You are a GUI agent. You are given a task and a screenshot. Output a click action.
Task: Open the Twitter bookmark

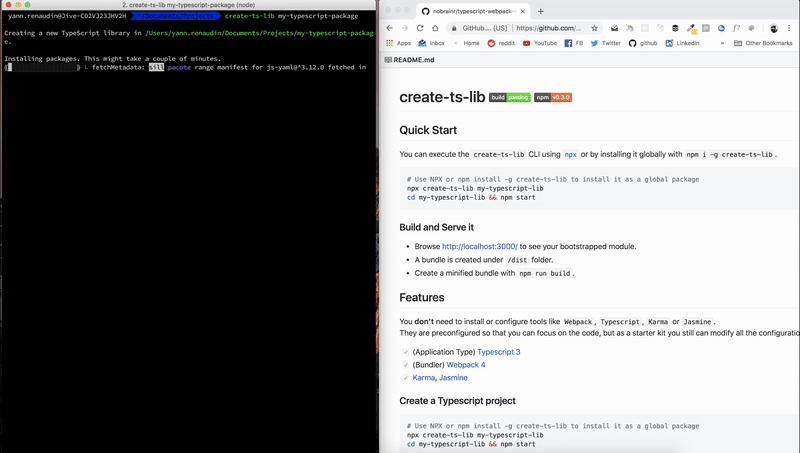606,43
